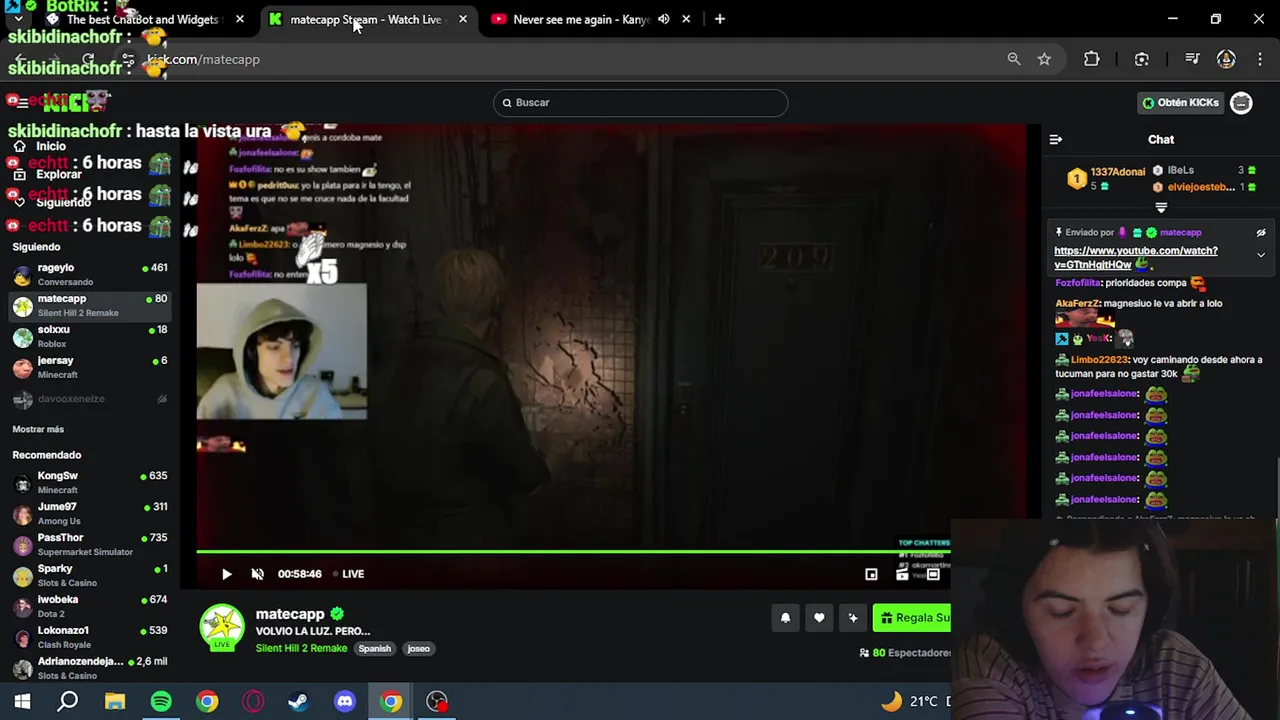This screenshot has height=720, width=1280.
Task: Select matecapp in the sidebar
Action: (x=90, y=305)
